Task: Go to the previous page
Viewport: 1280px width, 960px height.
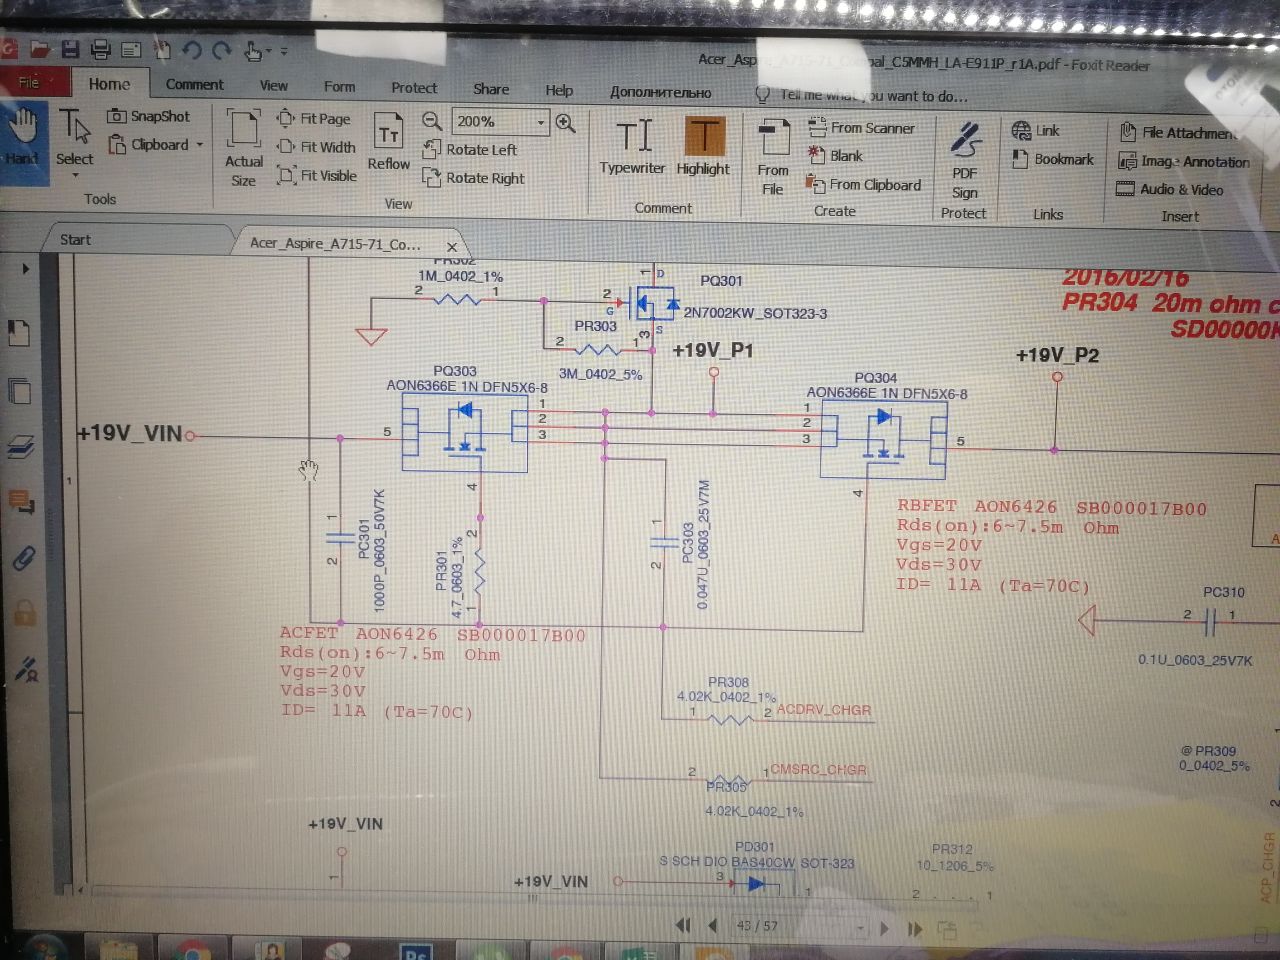Action: pos(713,925)
